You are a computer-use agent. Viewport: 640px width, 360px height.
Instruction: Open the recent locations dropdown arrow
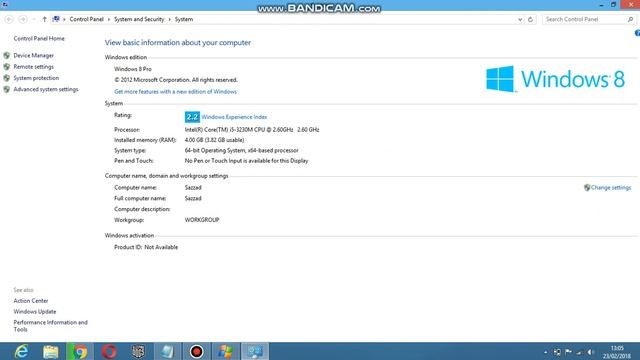(x=34, y=19)
